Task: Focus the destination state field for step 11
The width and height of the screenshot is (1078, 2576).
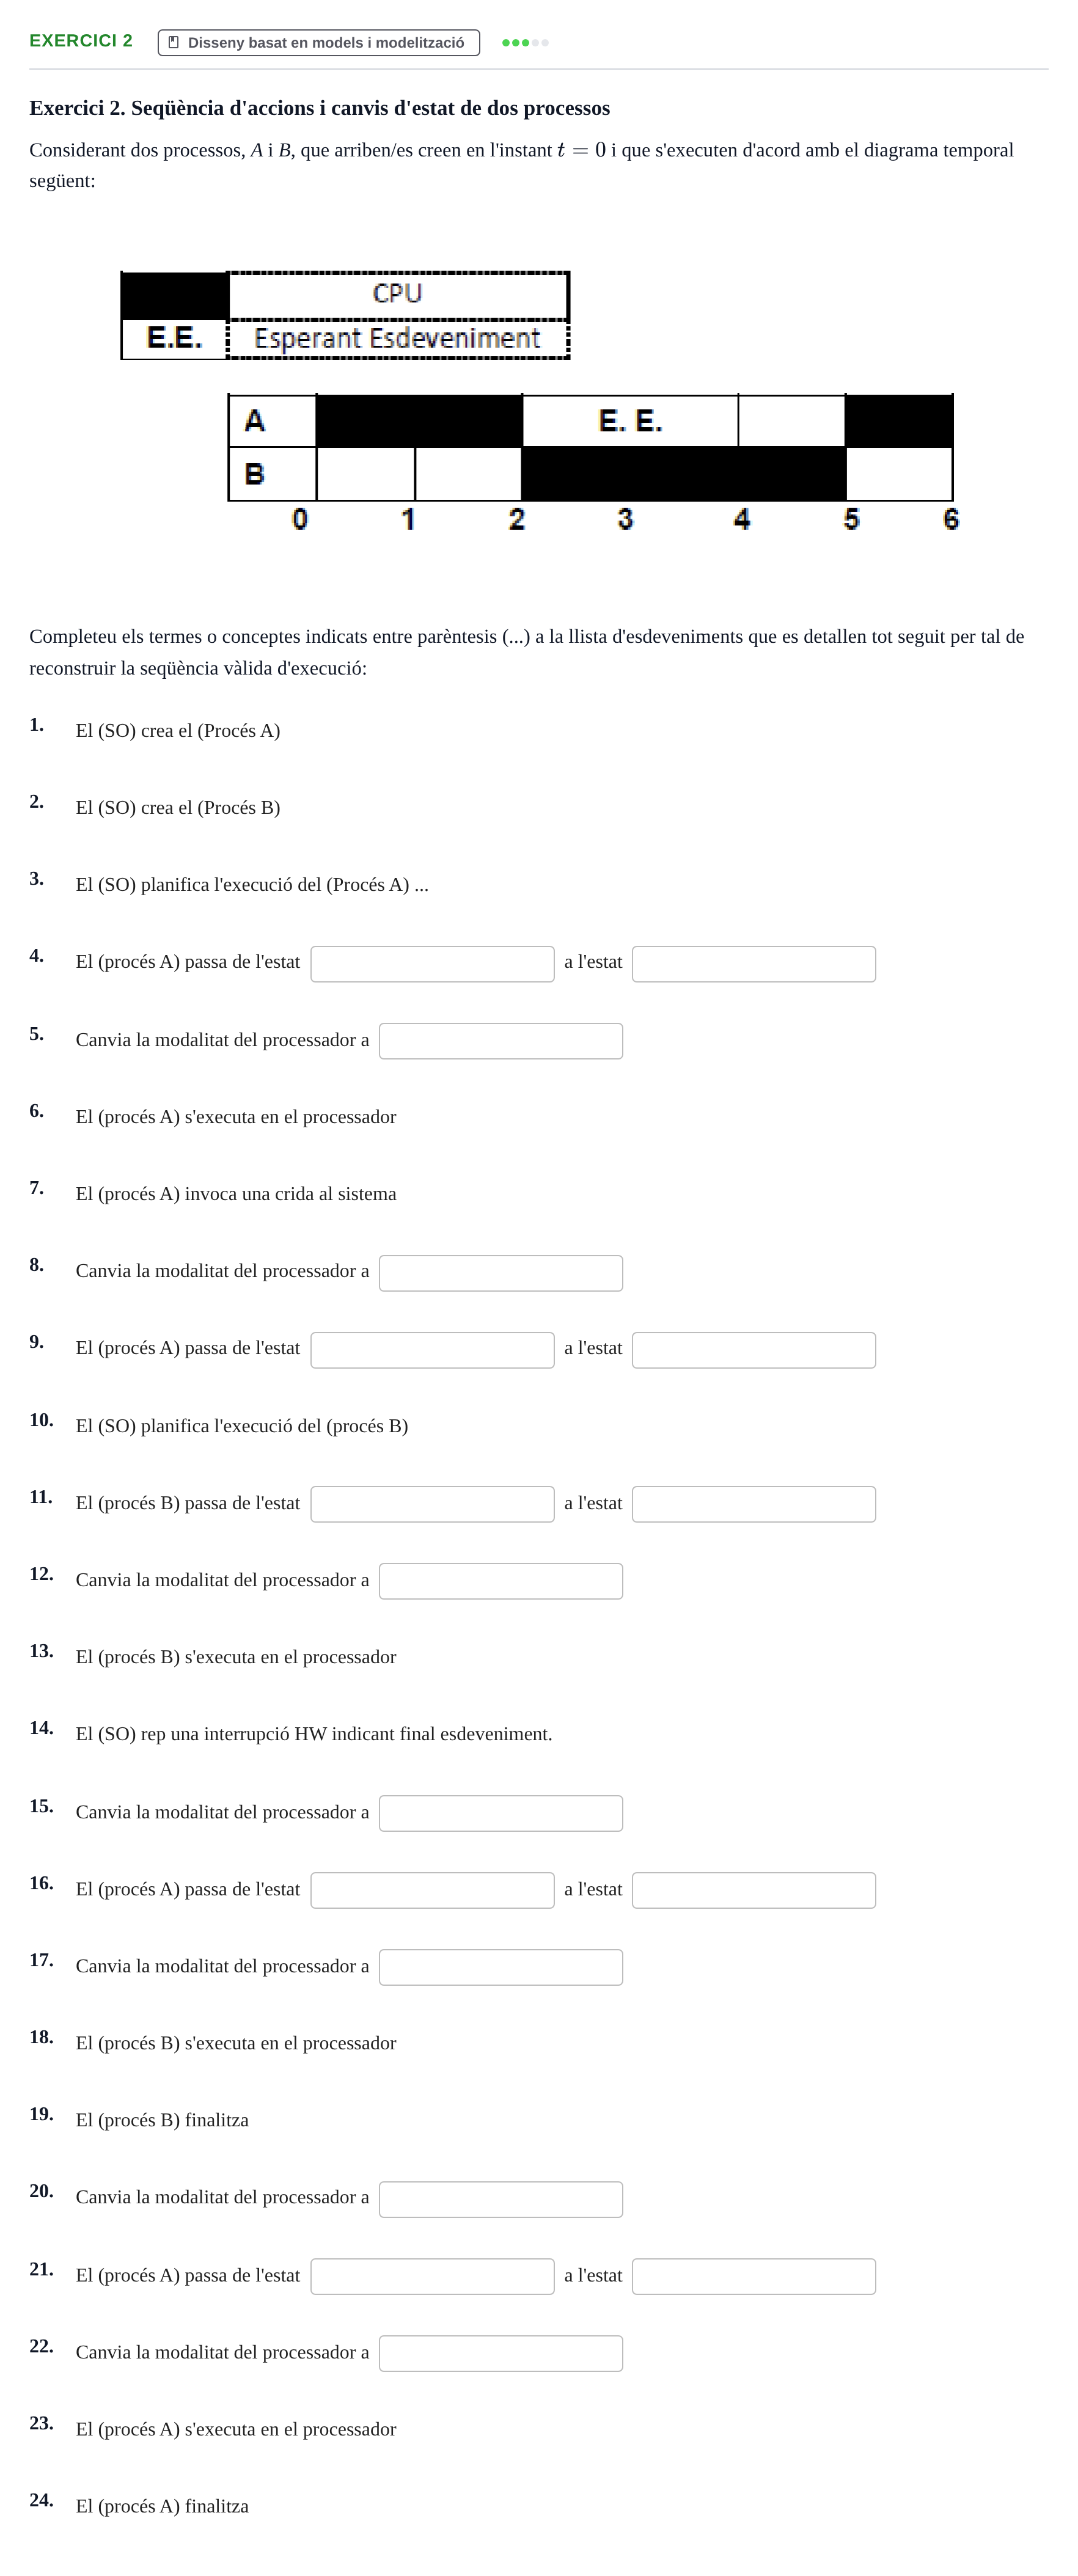Action: click(754, 1504)
